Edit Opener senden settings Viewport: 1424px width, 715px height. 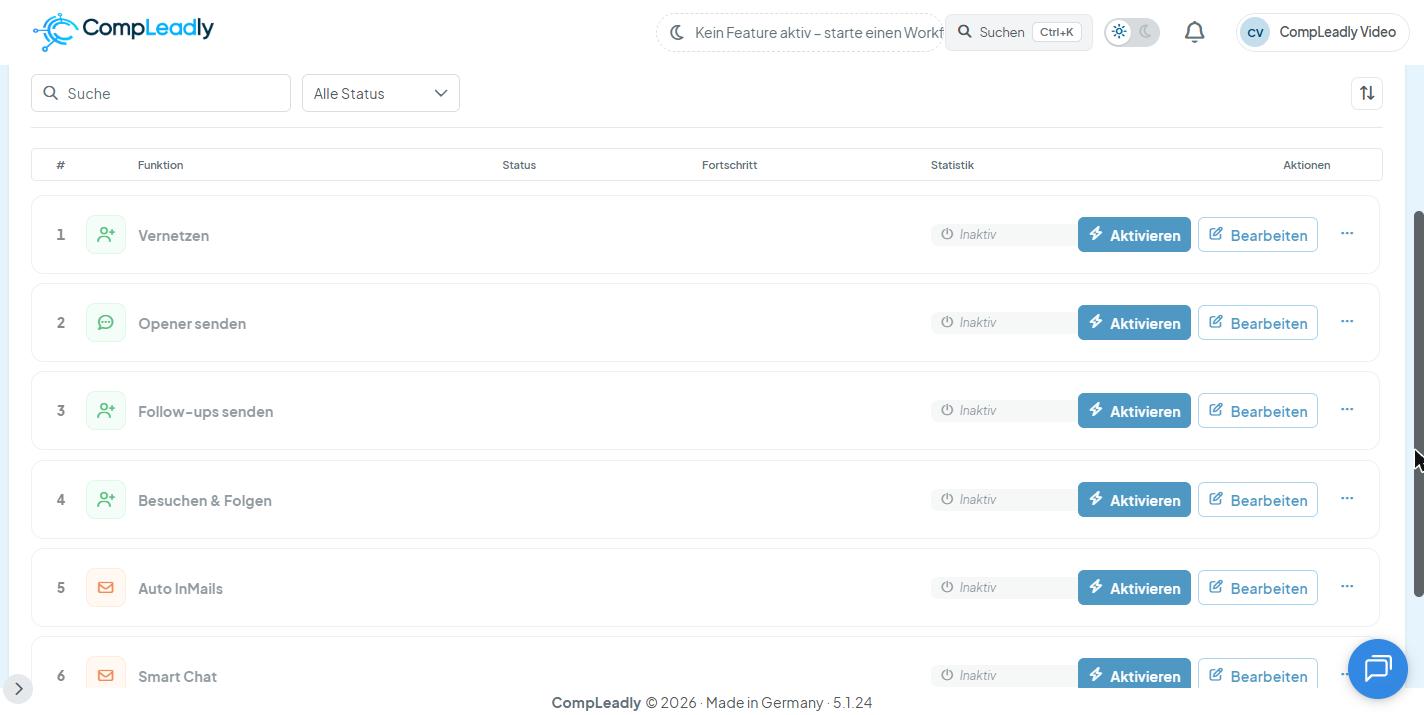pyautogui.click(x=1258, y=323)
